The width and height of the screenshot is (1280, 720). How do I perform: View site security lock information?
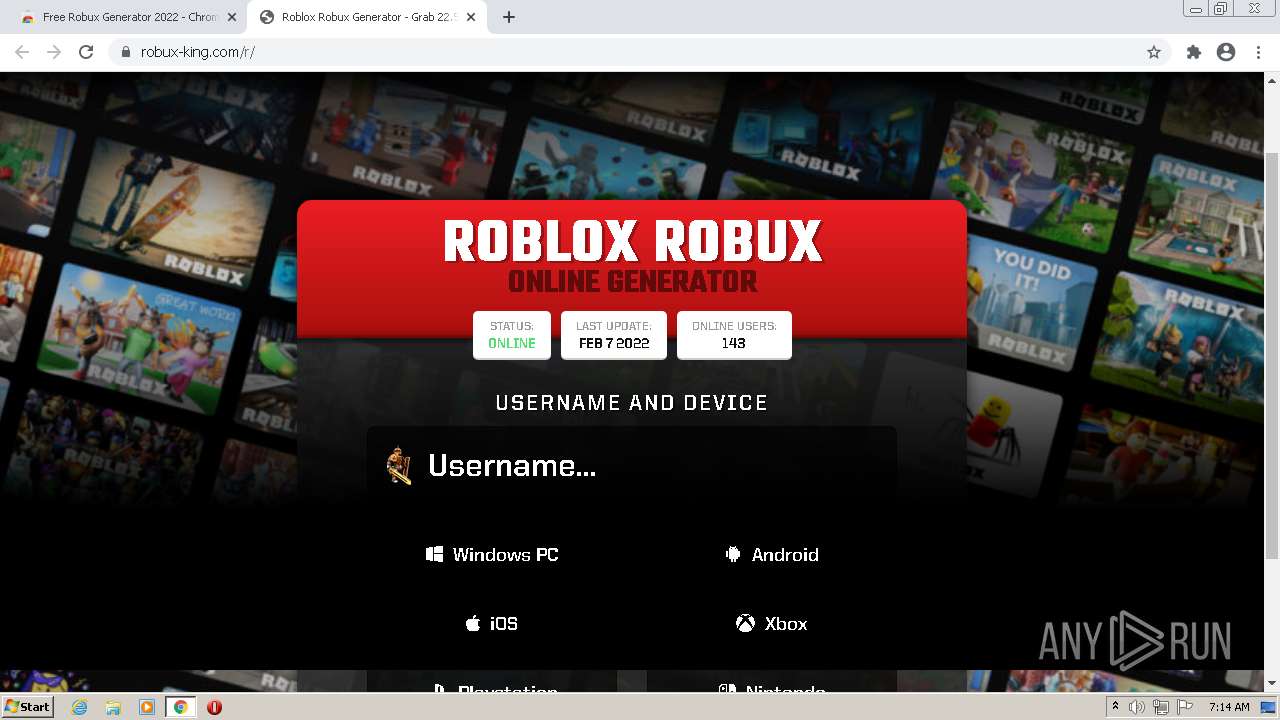pos(125,52)
